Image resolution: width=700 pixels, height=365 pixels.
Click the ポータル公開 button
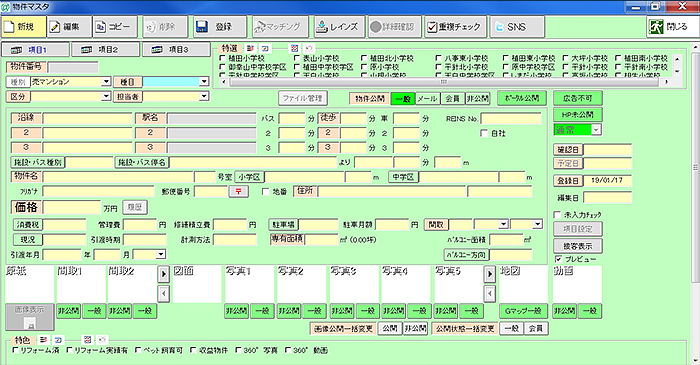point(522,98)
